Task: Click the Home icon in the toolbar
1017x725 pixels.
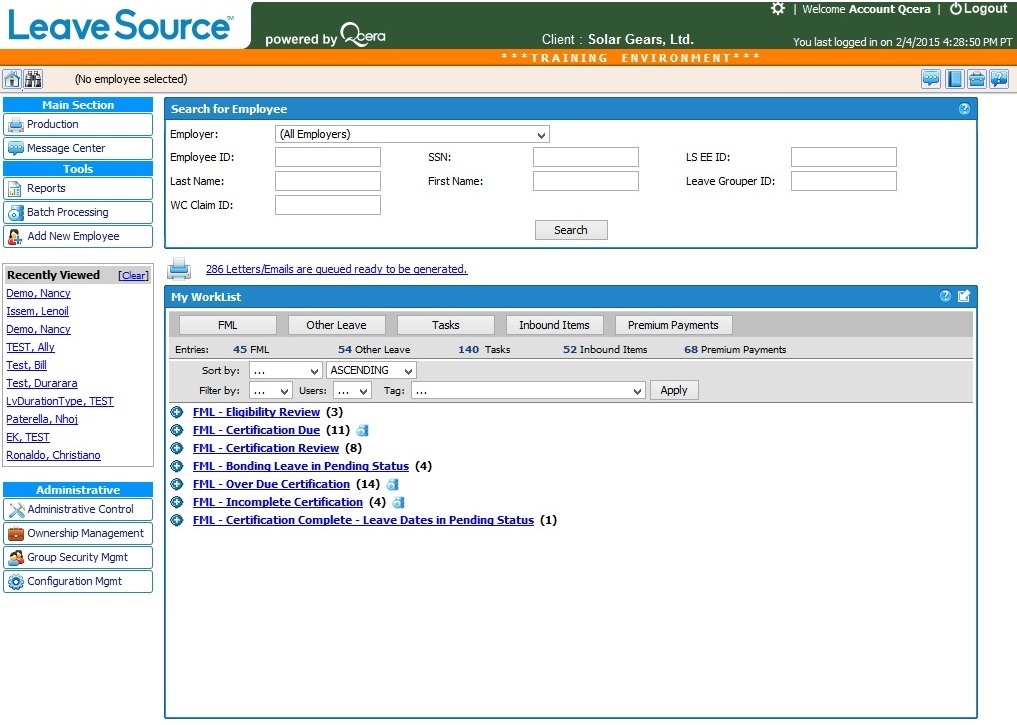Action: (12, 79)
